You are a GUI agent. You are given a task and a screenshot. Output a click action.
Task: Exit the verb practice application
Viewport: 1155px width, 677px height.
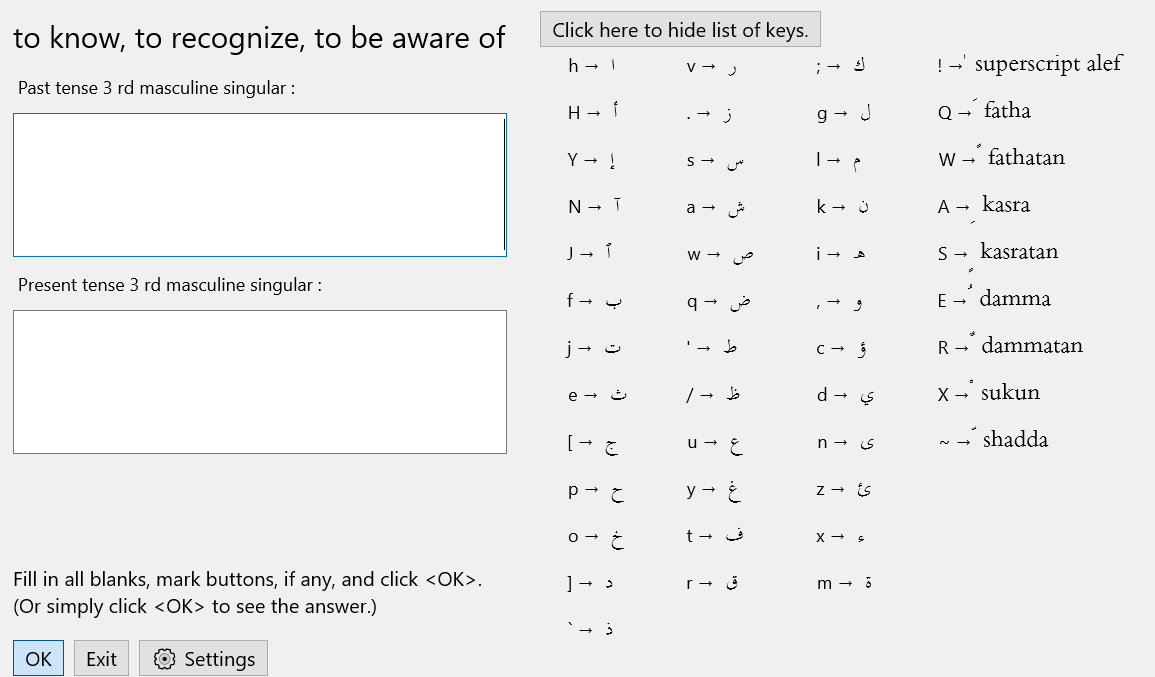[x=101, y=657]
